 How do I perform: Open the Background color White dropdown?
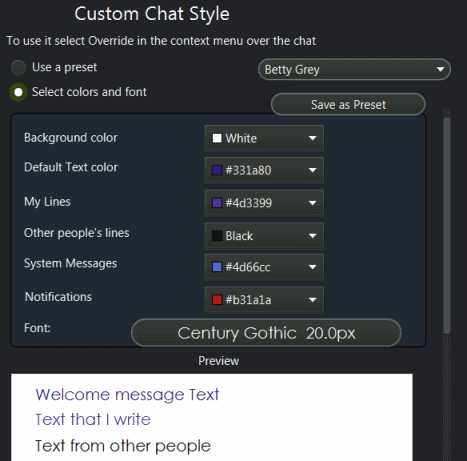click(264, 138)
